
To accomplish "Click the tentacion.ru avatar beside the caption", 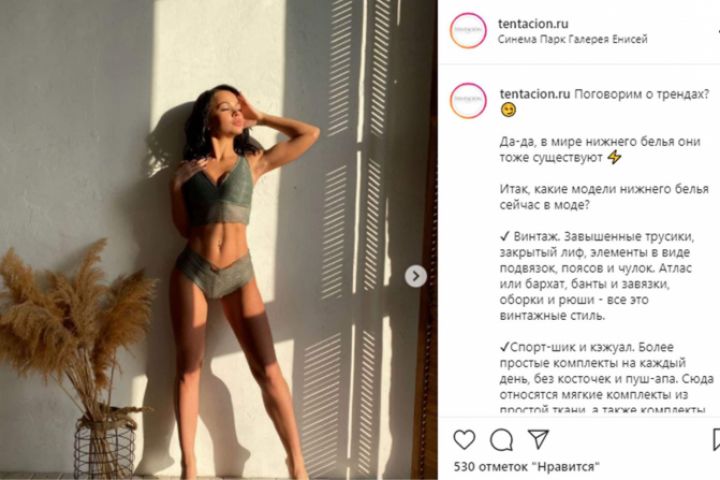I will (x=468, y=101).
